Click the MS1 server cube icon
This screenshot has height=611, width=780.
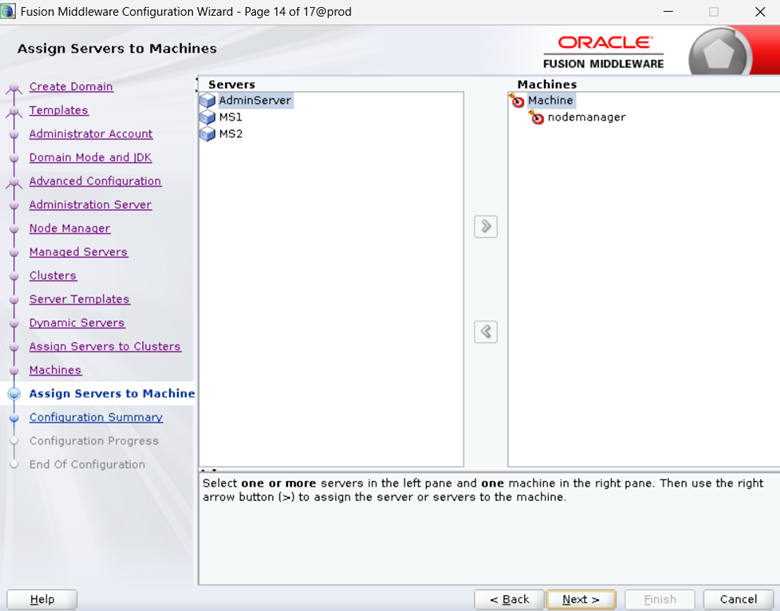207,117
